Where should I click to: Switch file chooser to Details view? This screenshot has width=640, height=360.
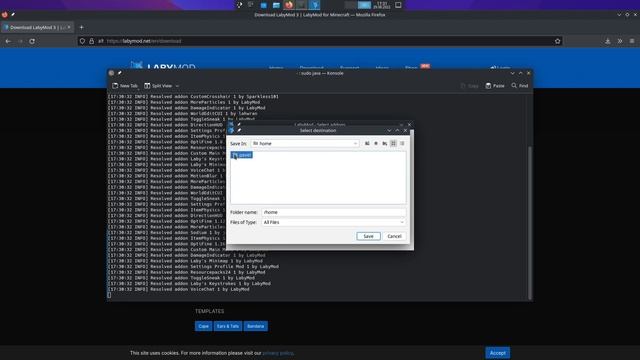402,144
